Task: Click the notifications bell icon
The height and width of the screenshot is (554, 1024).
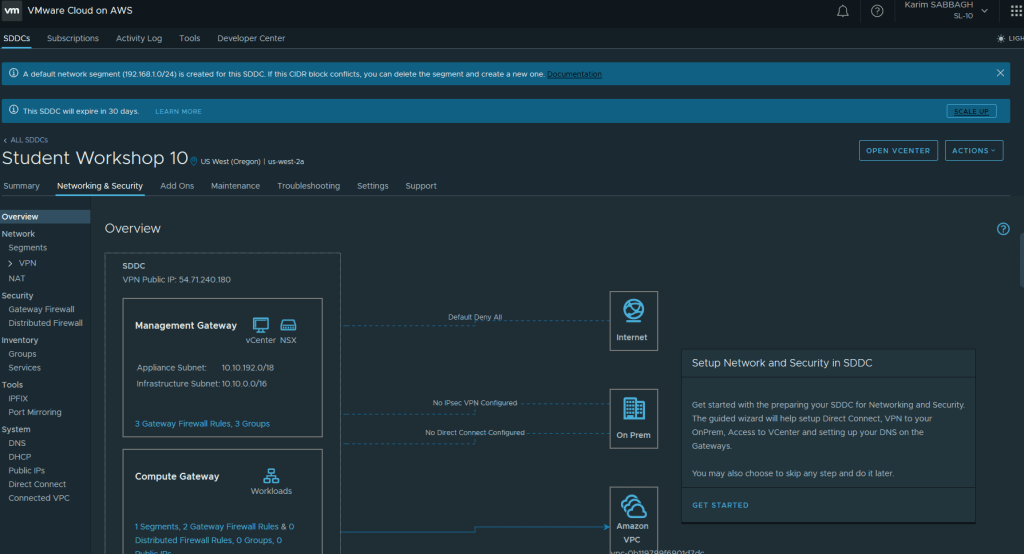Action: tap(843, 11)
